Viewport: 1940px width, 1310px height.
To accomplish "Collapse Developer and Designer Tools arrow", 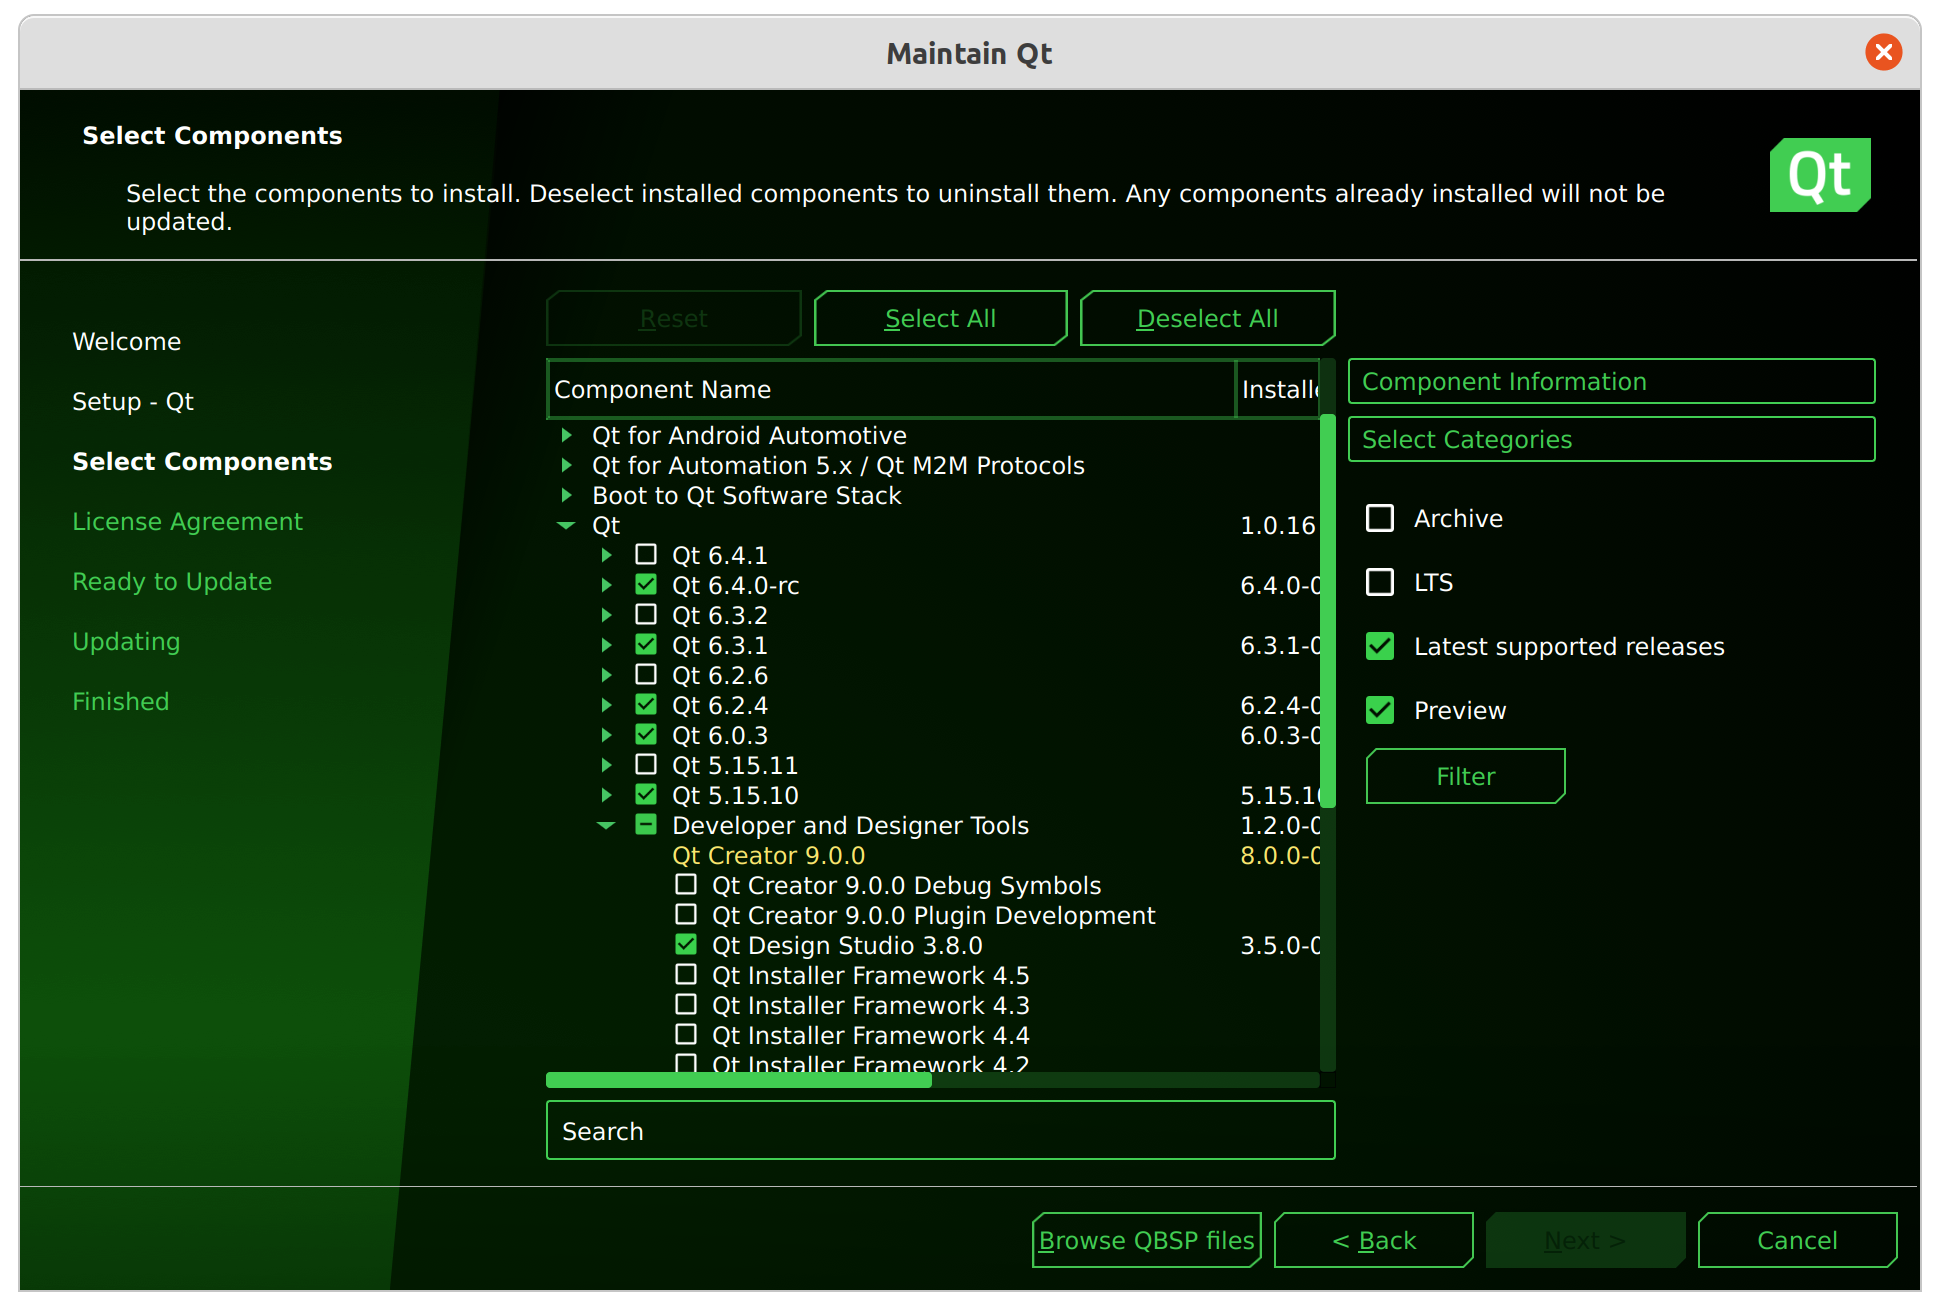I will (x=606, y=826).
